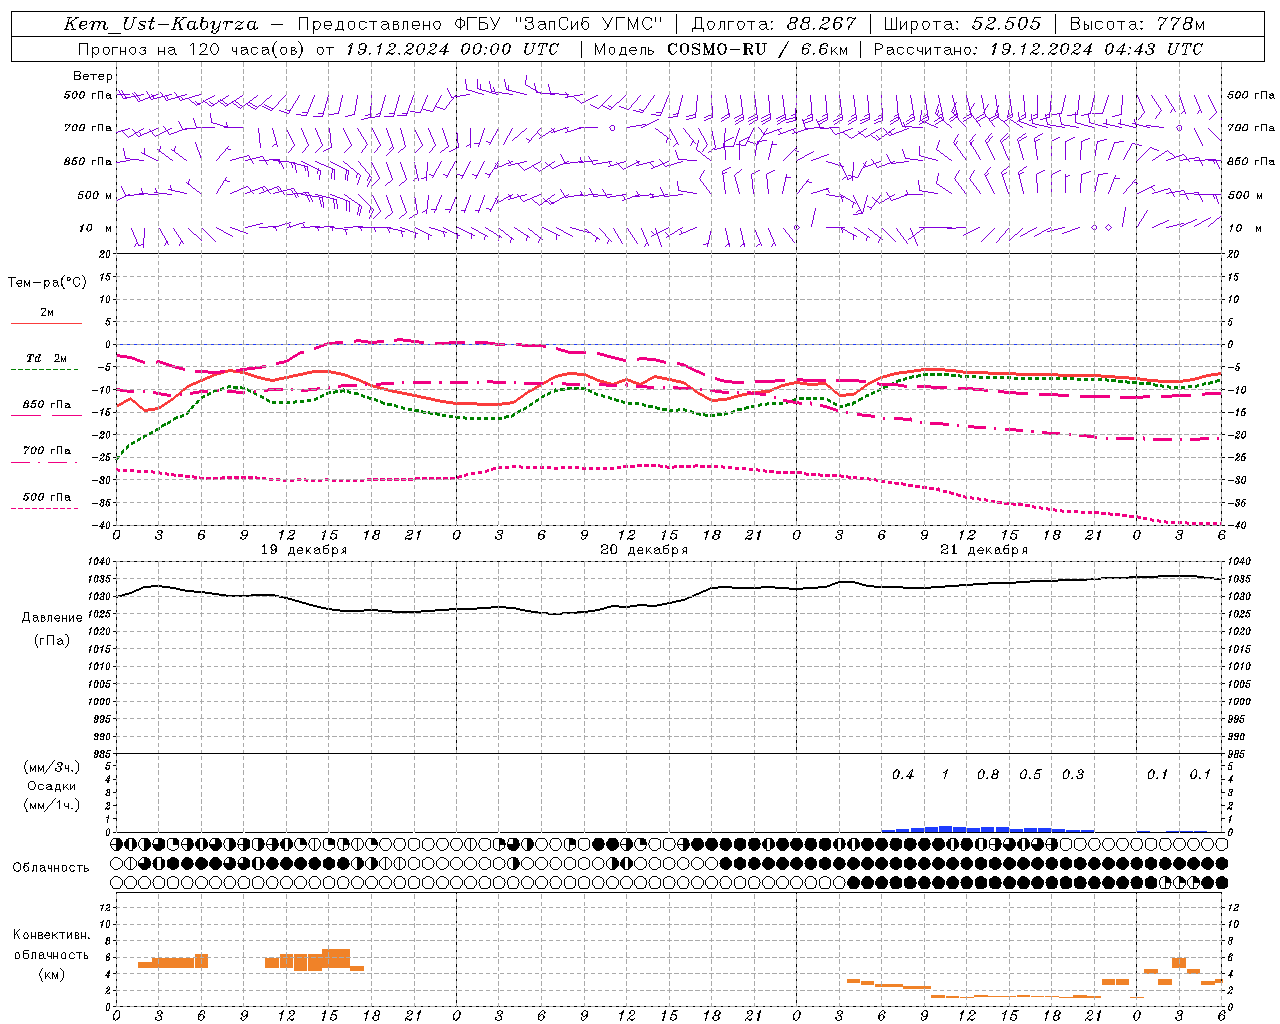Click the '0.8' precipitation amount
Image resolution: width=1280 pixels, height=1024 pixels.
pyautogui.click(x=988, y=775)
